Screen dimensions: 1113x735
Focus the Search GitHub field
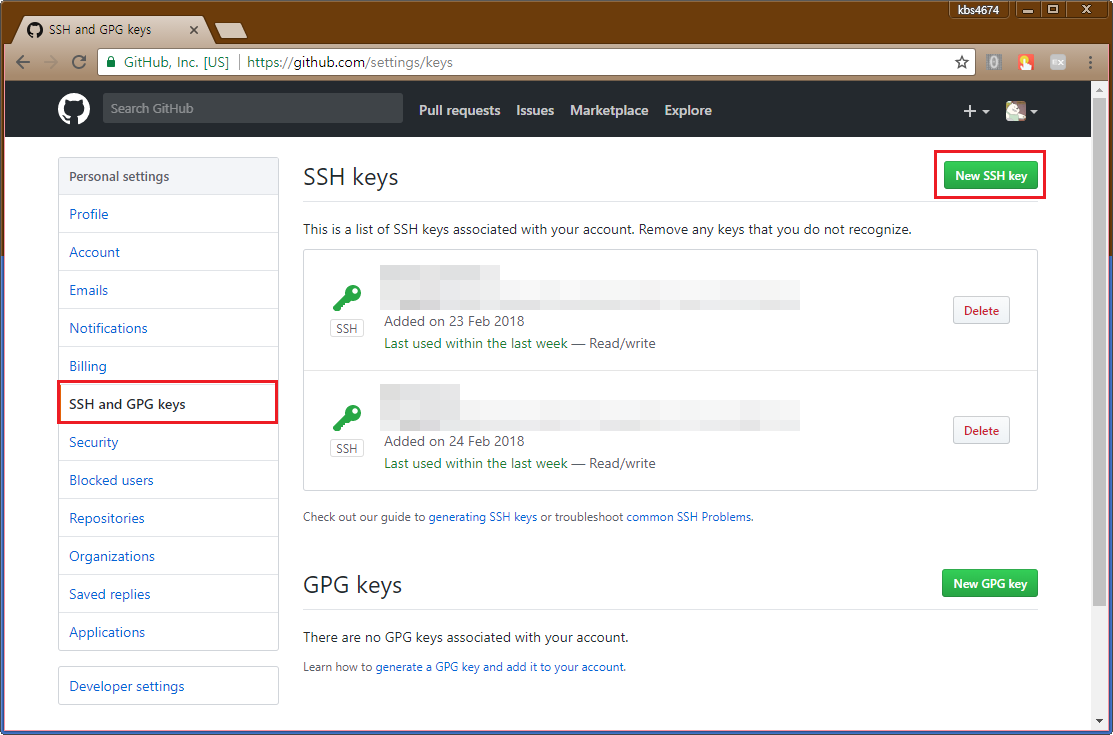pos(253,108)
